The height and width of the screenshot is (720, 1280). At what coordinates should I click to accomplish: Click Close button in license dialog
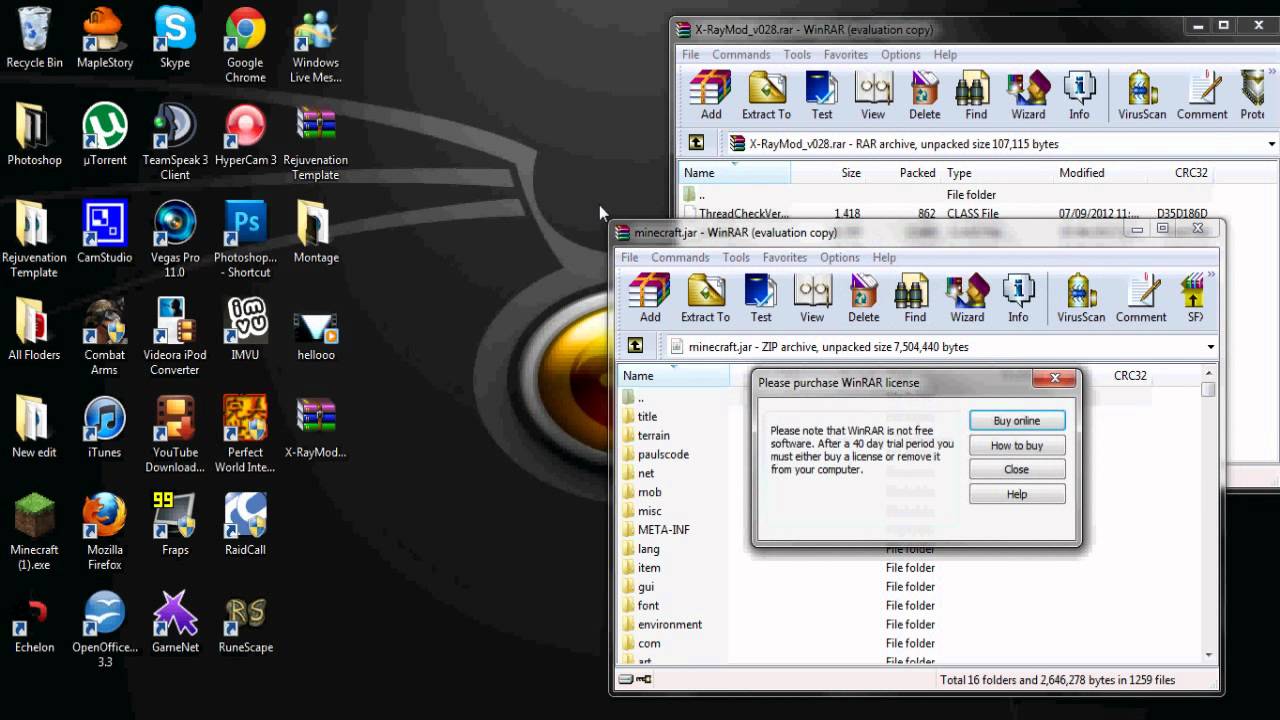click(x=1017, y=469)
